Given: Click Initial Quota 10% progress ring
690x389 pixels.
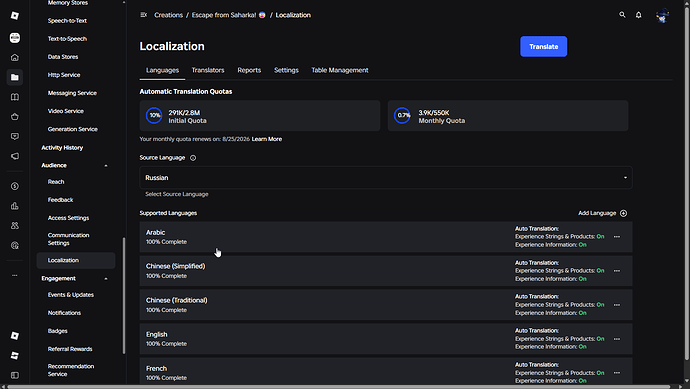Looking at the screenshot, I should click(154, 116).
